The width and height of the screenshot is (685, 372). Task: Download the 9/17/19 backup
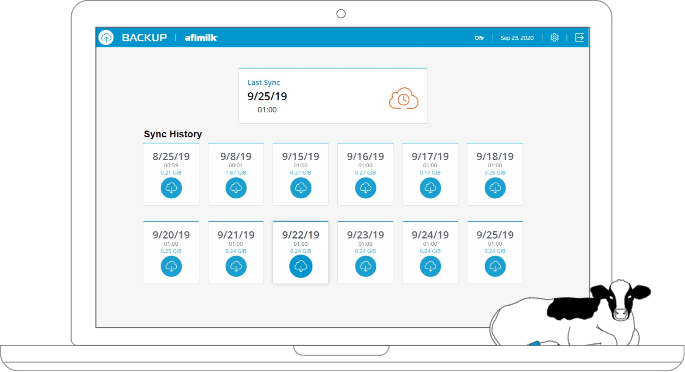(430, 188)
